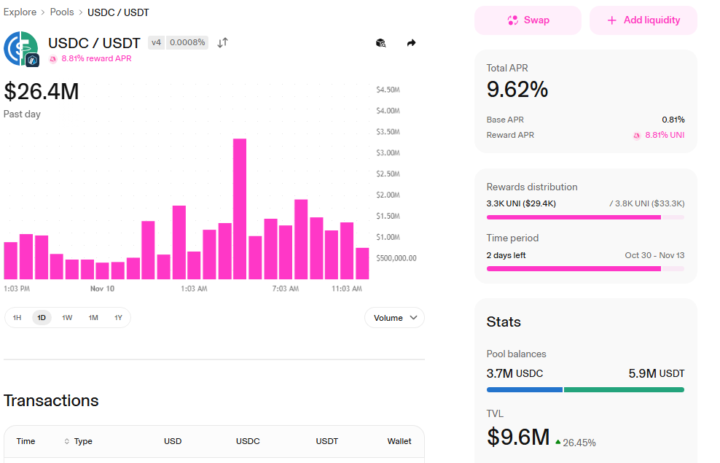Image resolution: width=720 pixels, height=463 pixels.
Task: Set chart range to 1Y
Action: tap(118, 318)
